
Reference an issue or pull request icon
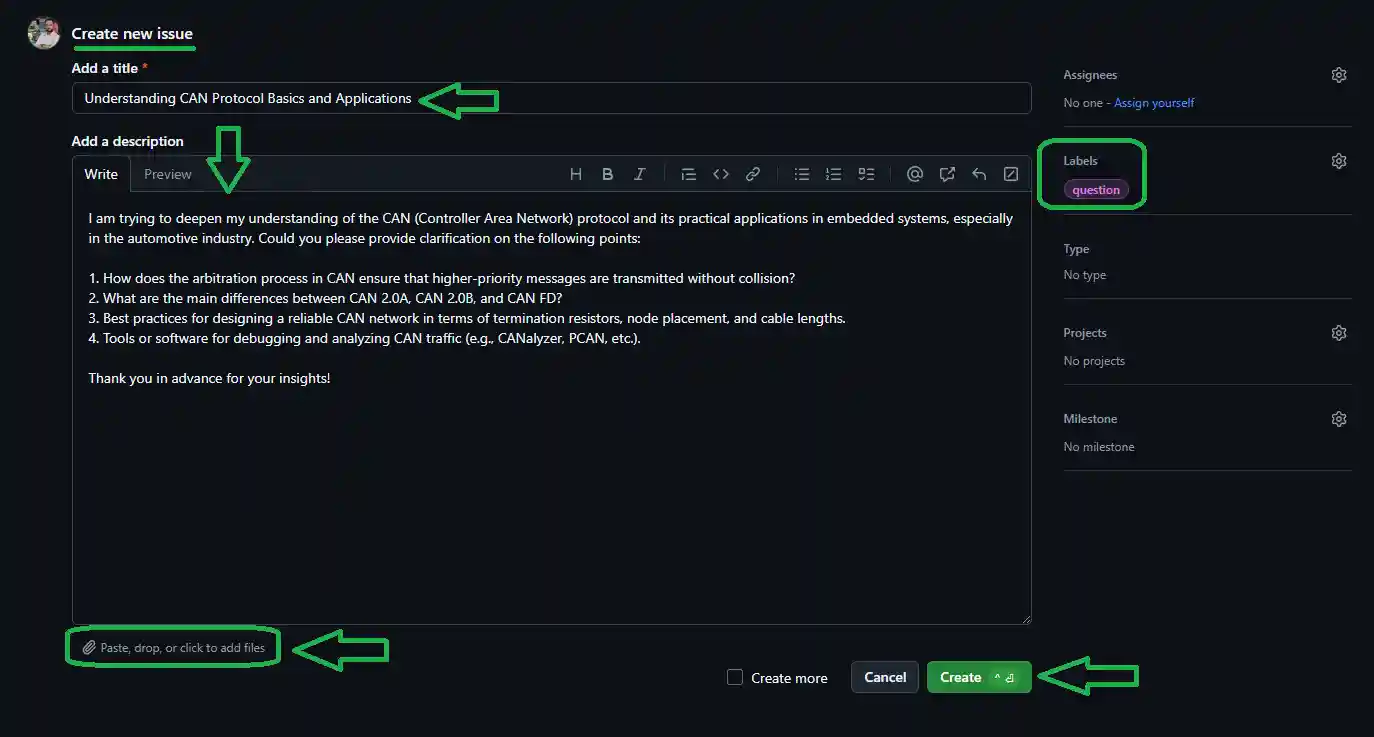pos(947,174)
